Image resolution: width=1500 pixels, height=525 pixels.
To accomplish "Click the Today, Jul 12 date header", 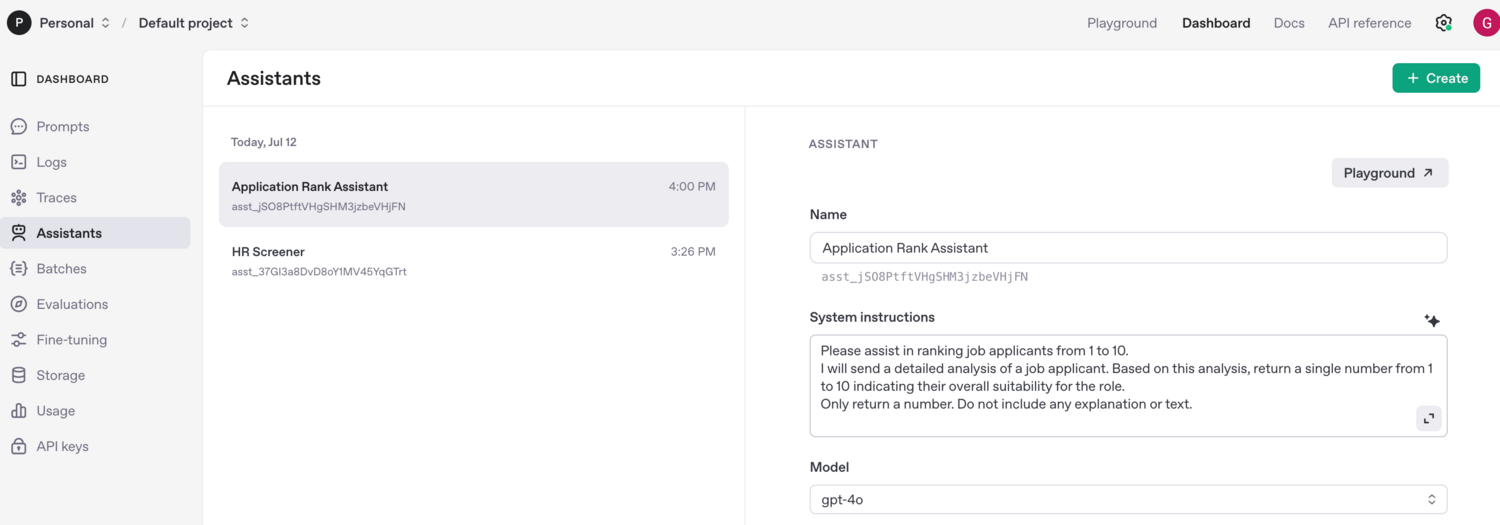I will [264, 142].
